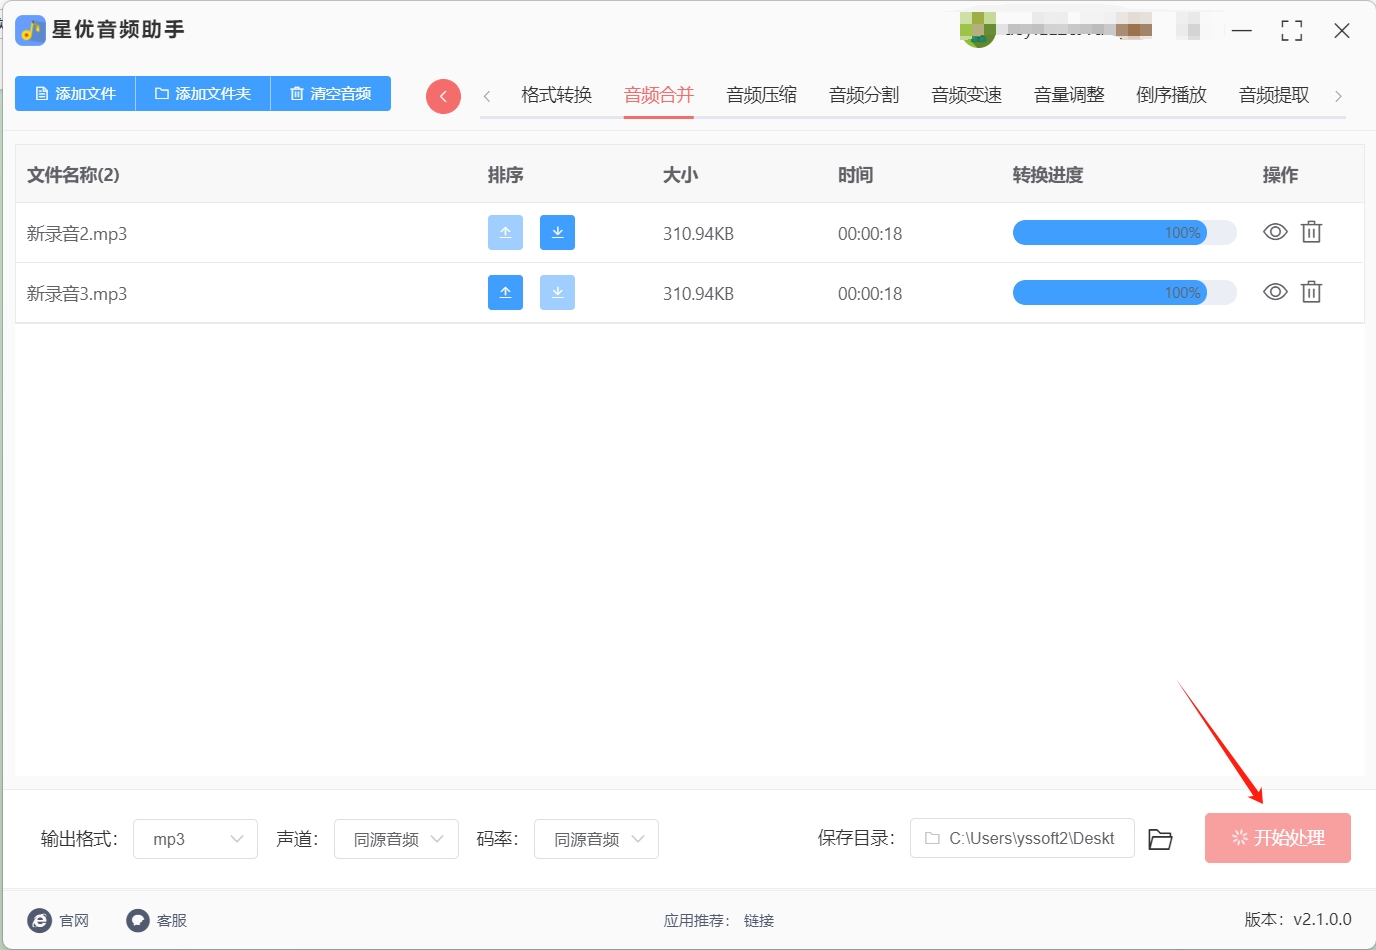This screenshot has height=950, width=1376.
Task: Go to the 音频分割 tab
Action: 864,95
